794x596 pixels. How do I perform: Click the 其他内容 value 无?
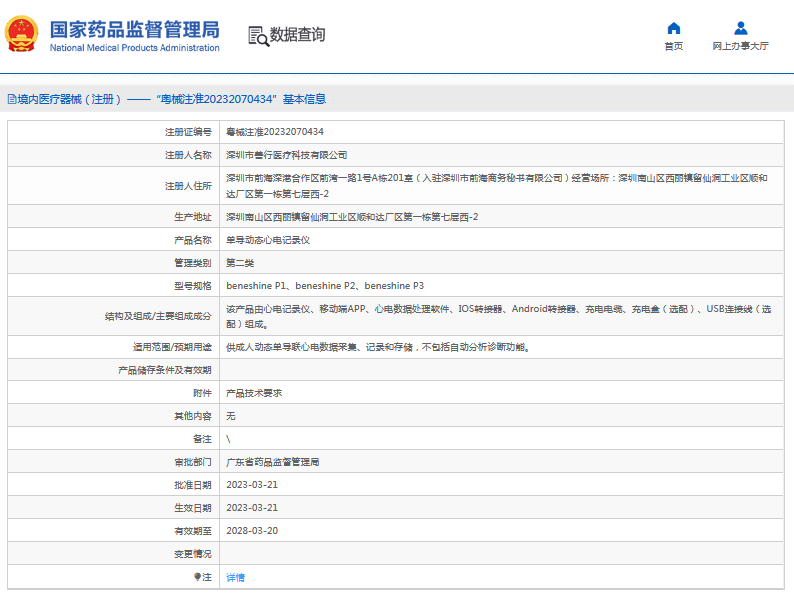click(231, 416)
